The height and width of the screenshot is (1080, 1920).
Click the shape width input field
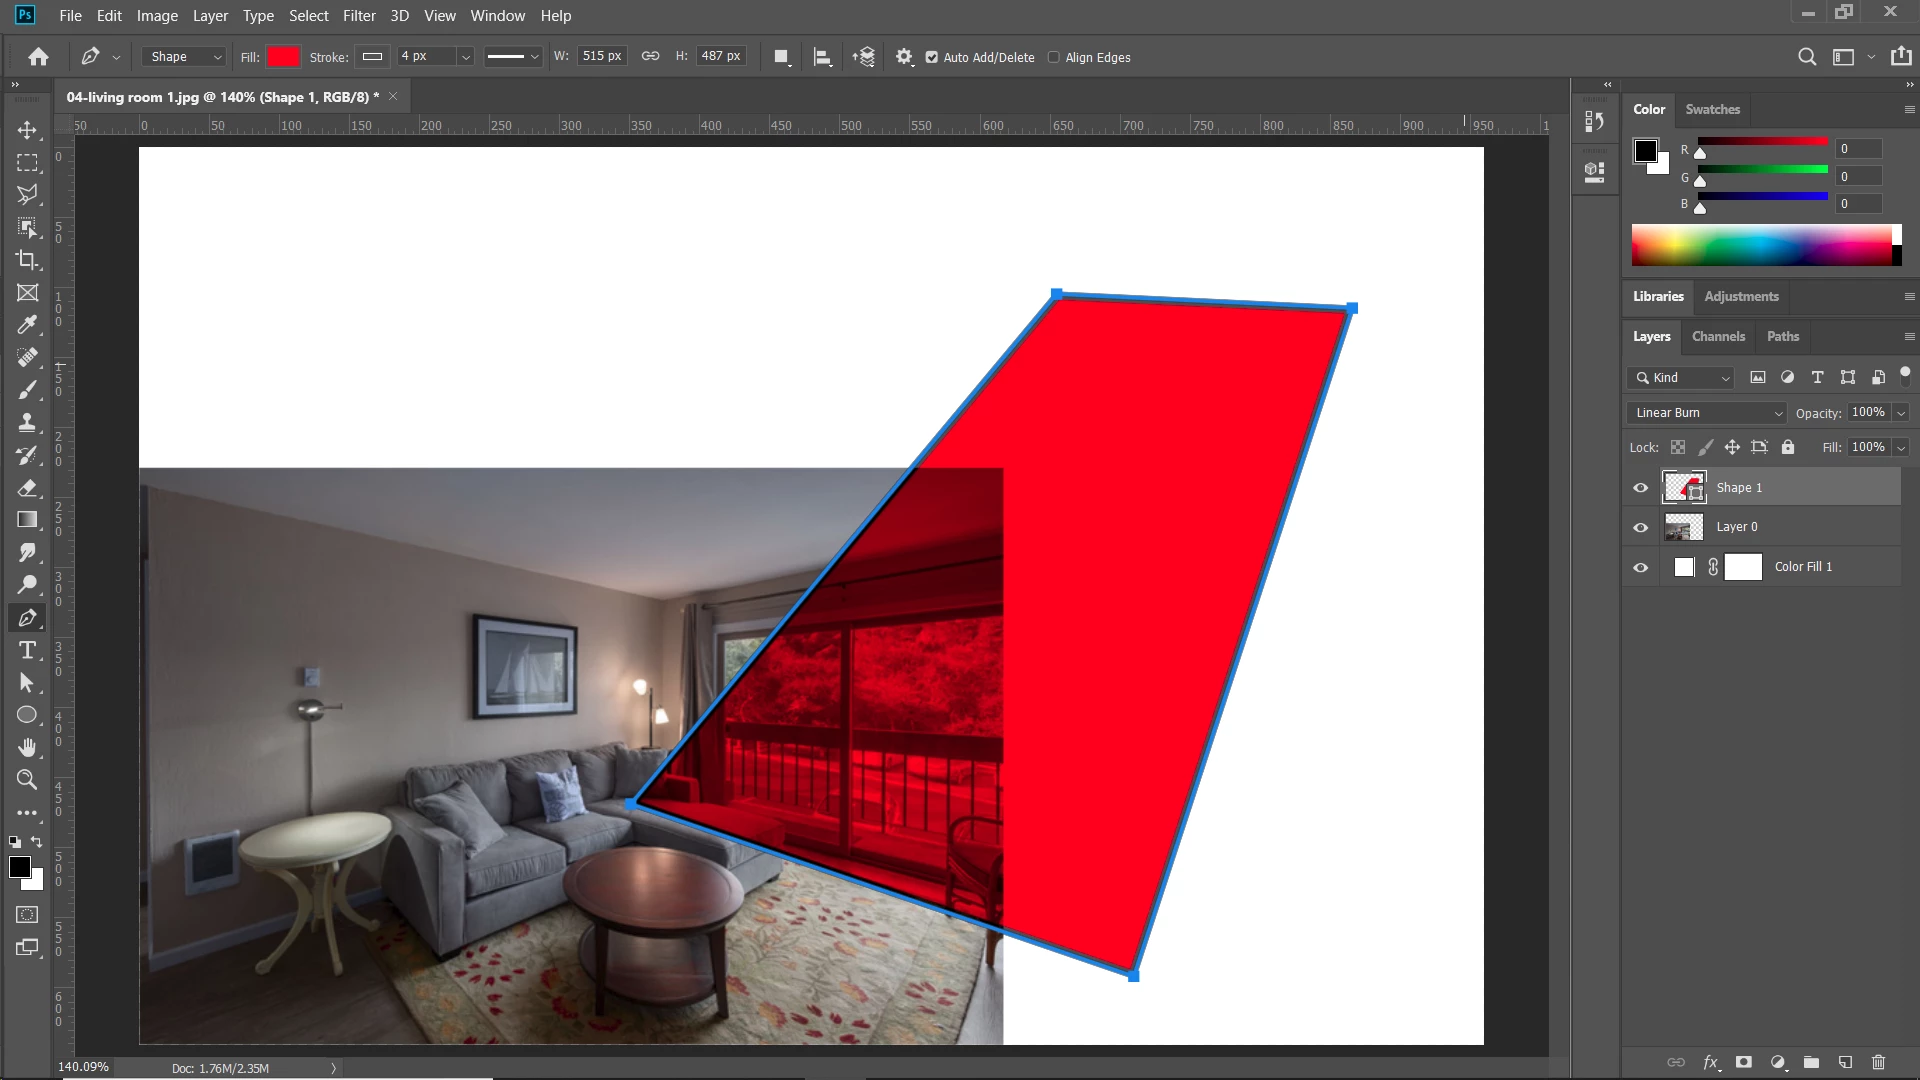[601, 57]
